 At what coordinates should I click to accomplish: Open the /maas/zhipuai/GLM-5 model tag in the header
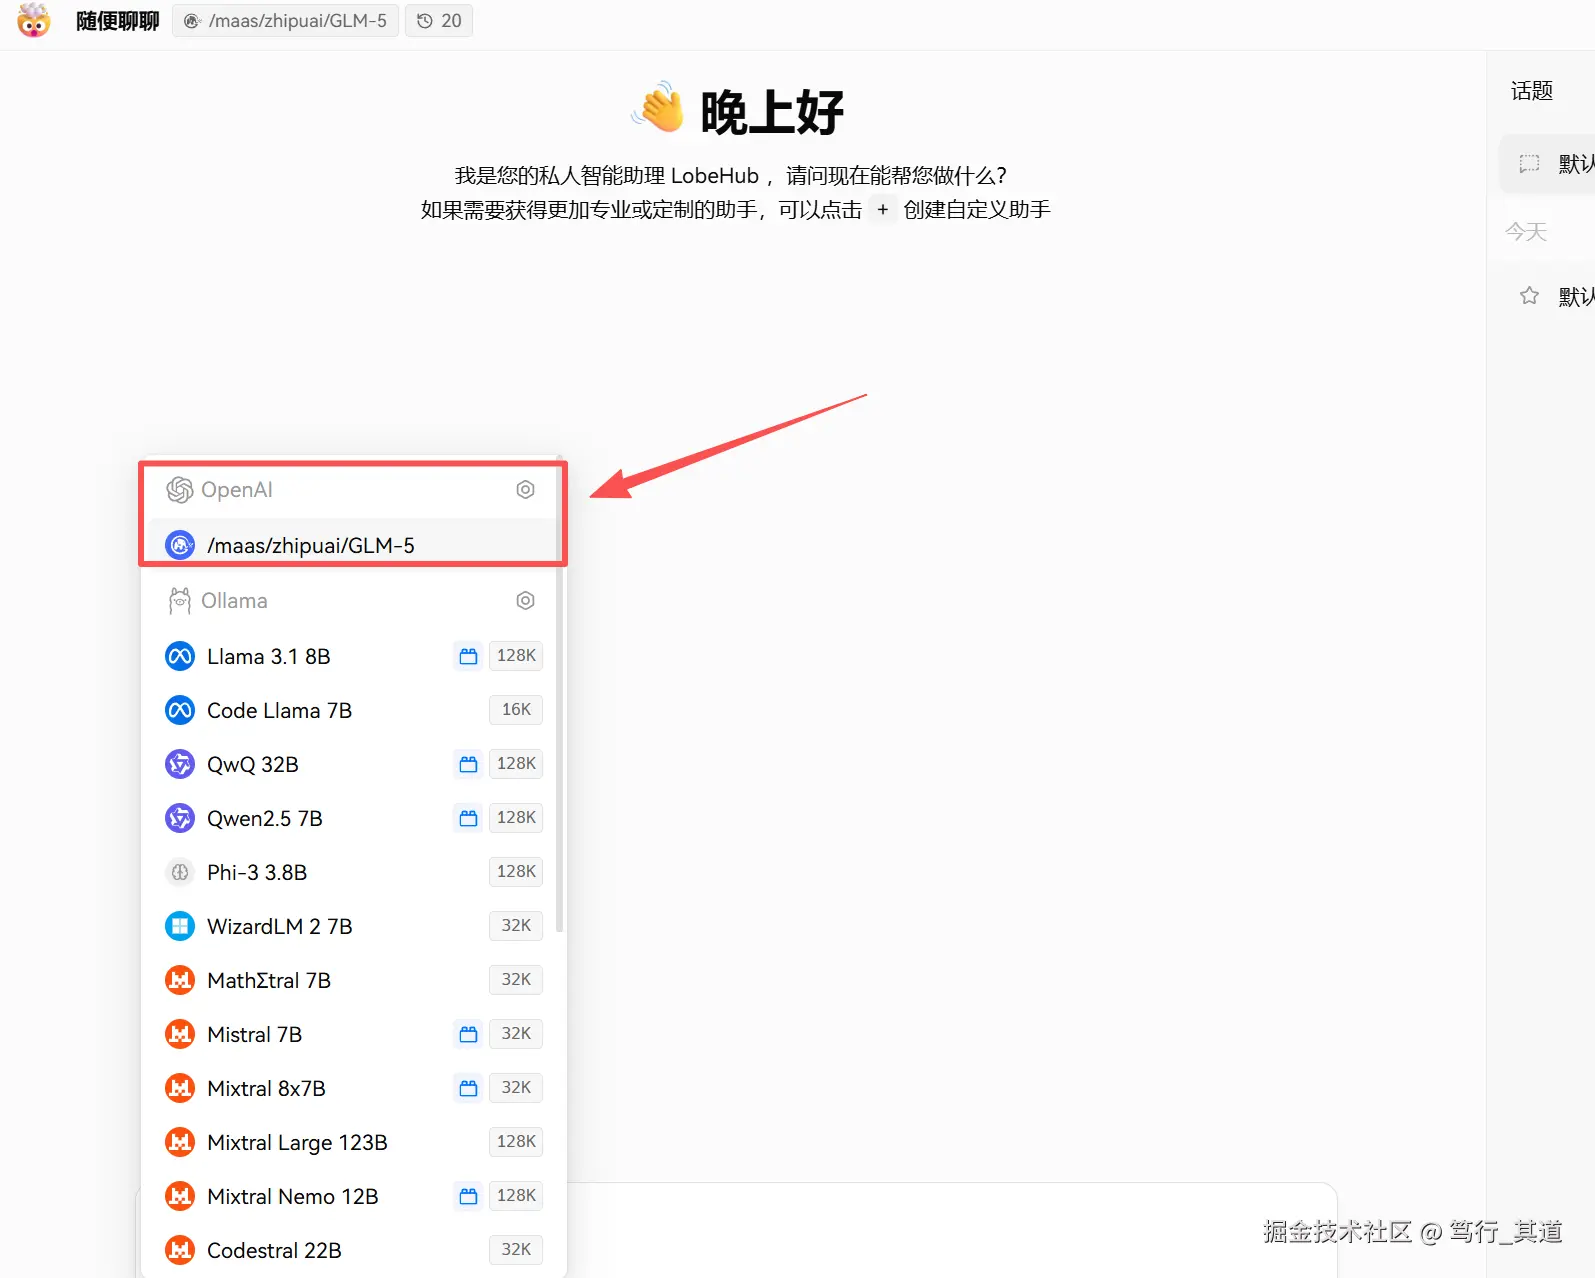[x=286, y=20]
